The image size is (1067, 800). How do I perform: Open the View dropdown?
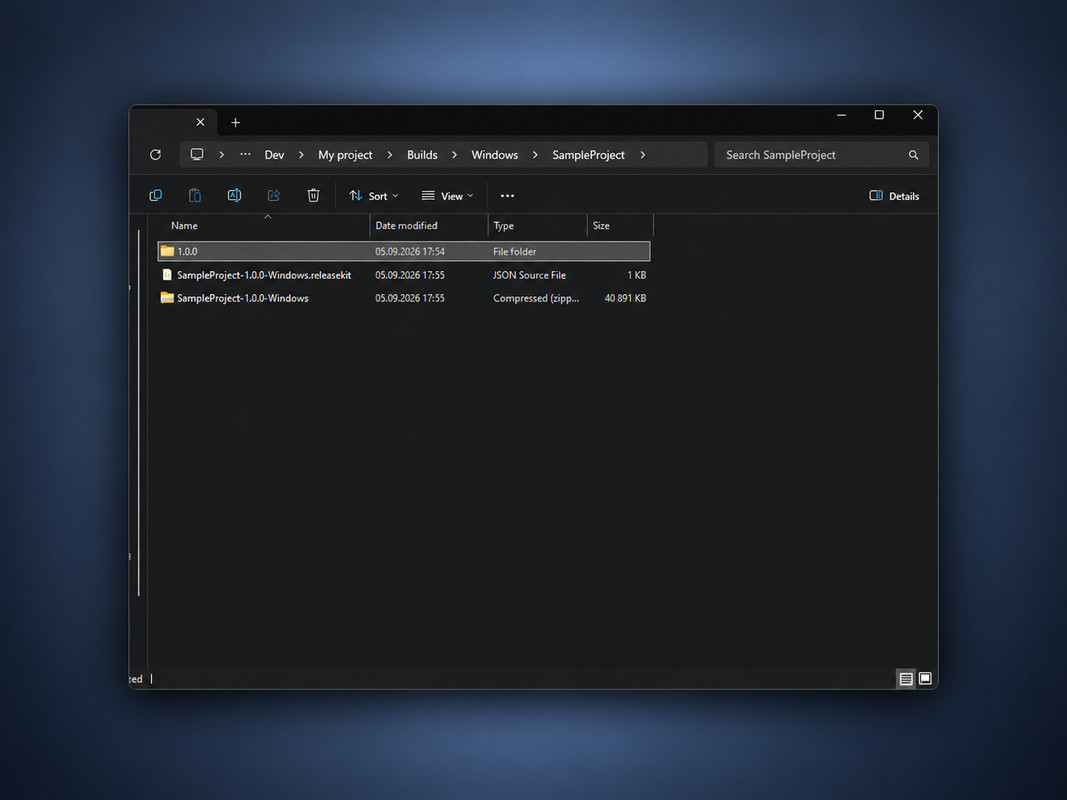pyautogui.click(x=447, y=196)
